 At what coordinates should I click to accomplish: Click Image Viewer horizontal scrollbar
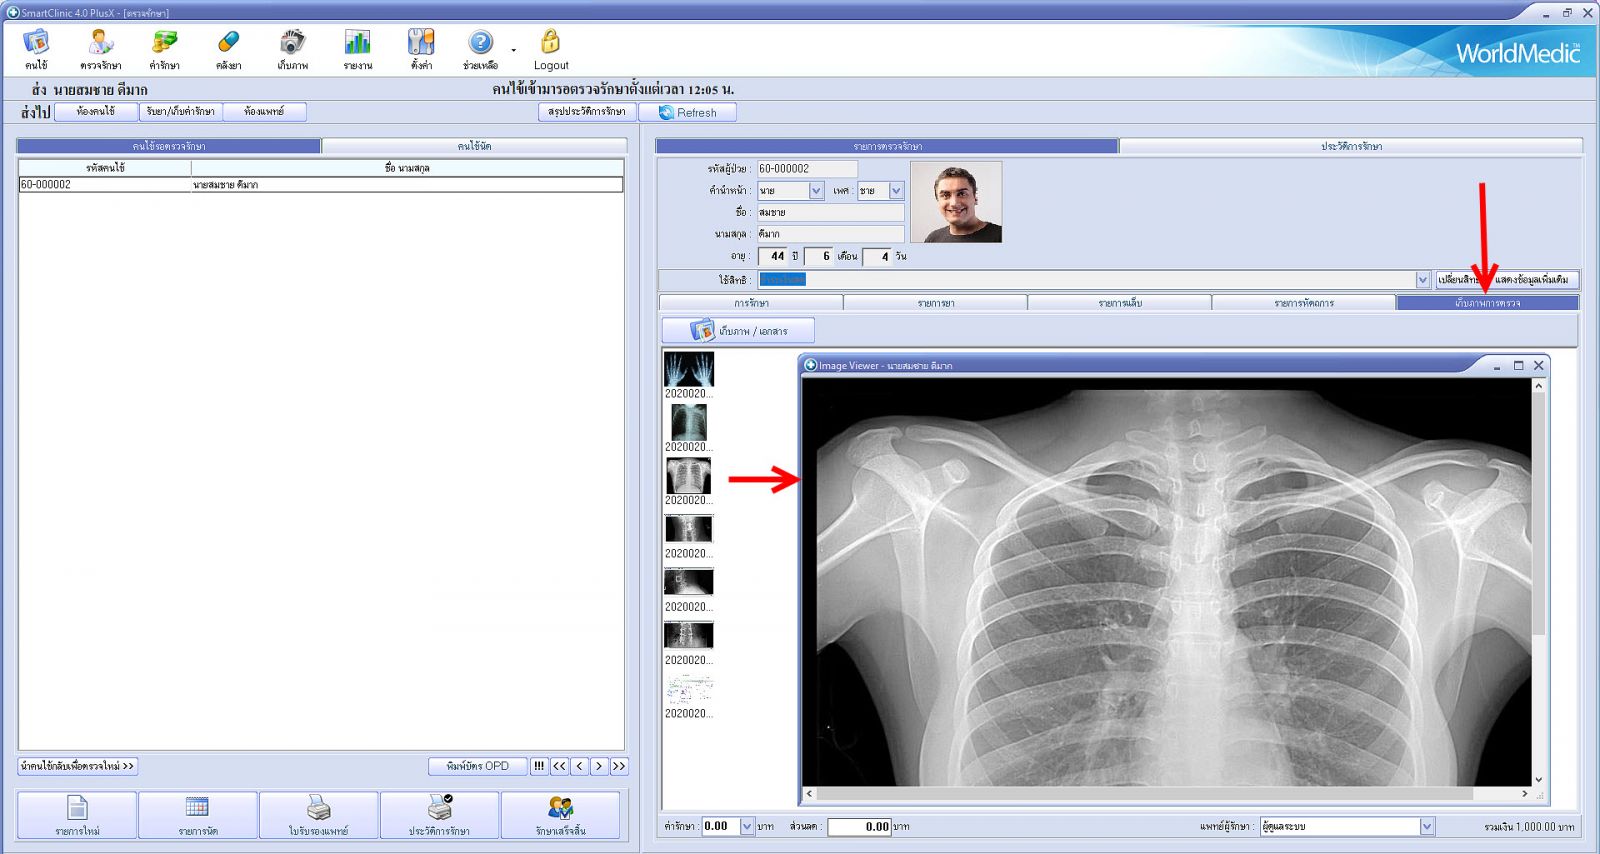pos(1145,794)
